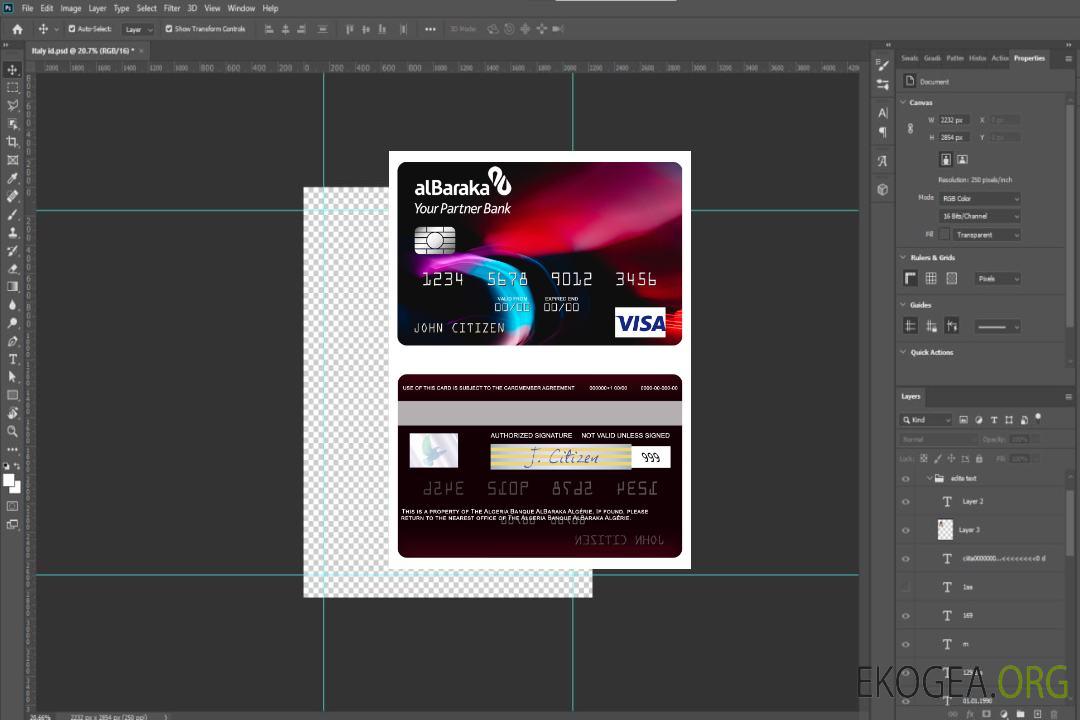Select the Dodge tool
The height and width of the screenshot is (720, 1080).
12,322
